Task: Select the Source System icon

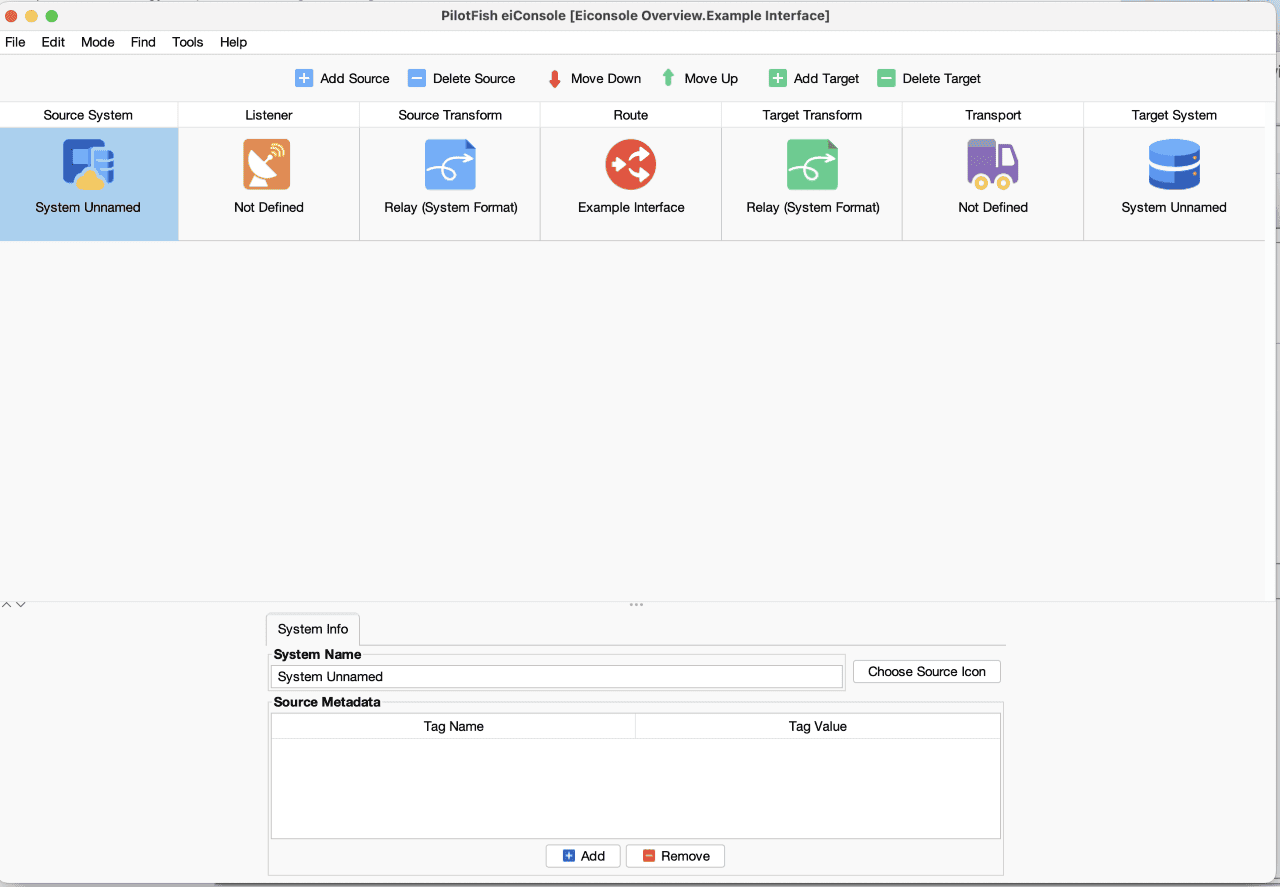Action: point(88,164)
